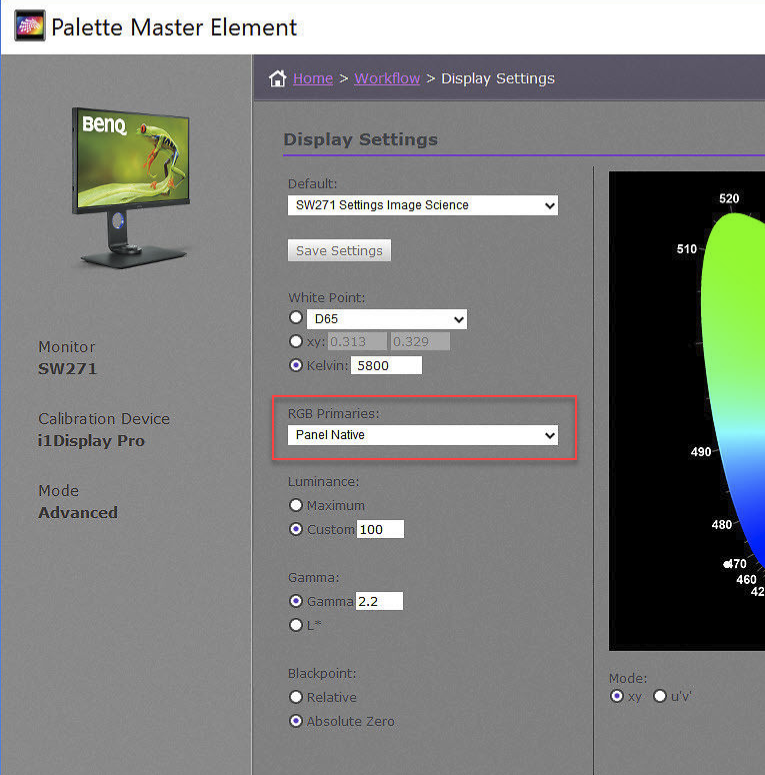Click the Display Settings breadcrumb text

[x=498, y=78]
